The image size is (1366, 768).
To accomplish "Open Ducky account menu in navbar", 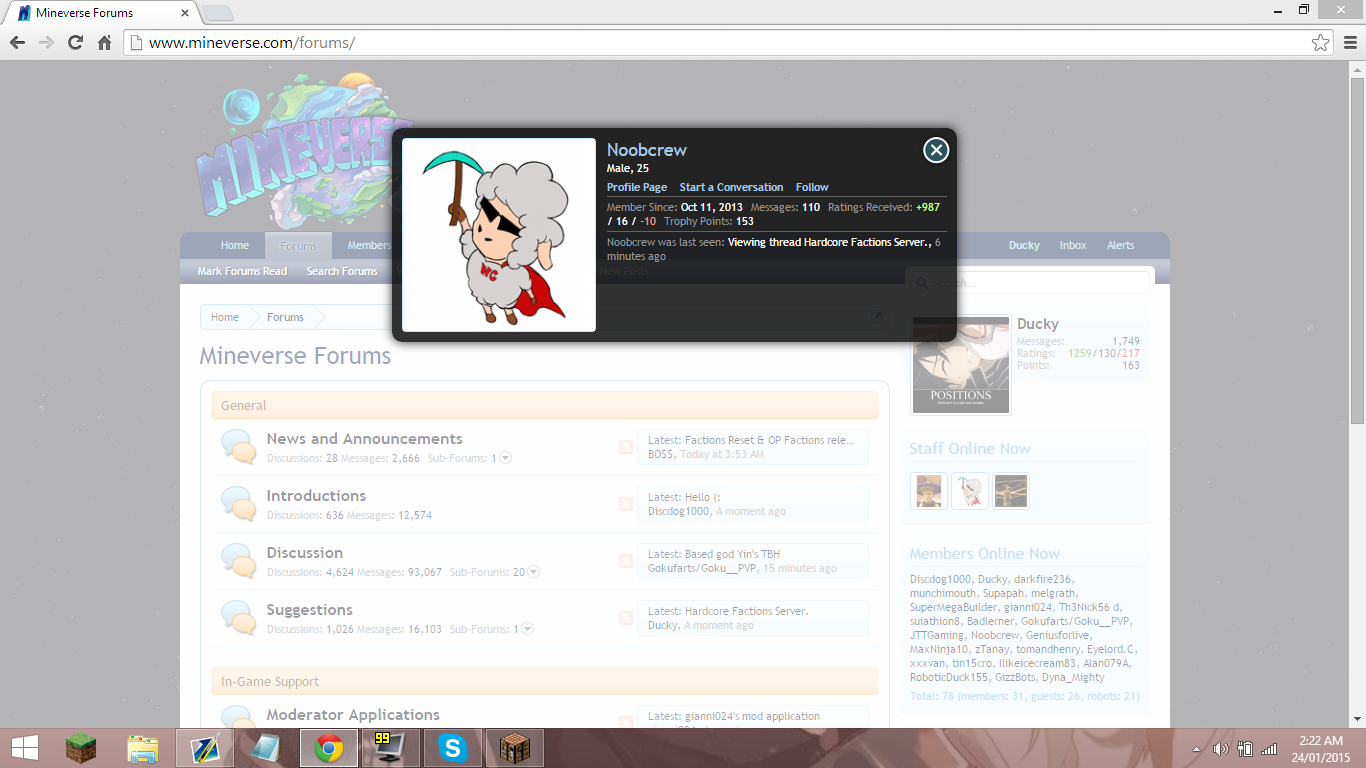I will (1024, 245).
